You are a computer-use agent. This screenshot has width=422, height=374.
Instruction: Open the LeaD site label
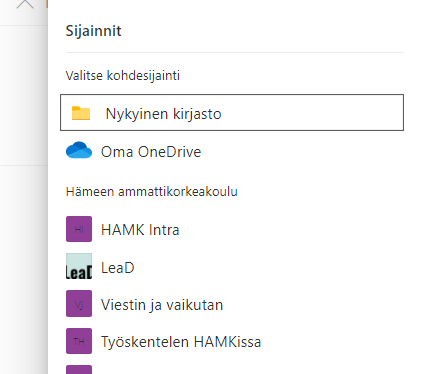[118, 268]
